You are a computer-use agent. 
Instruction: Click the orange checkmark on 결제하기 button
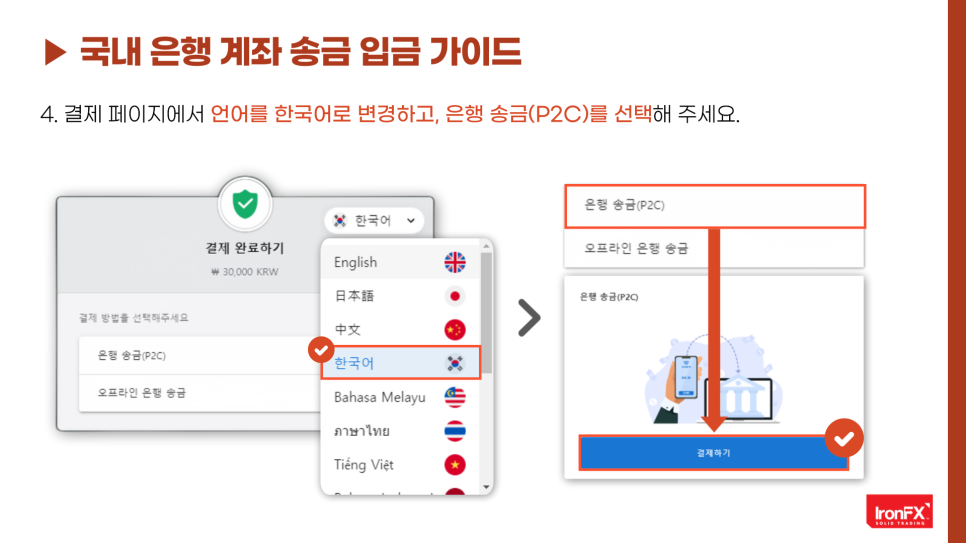click(844, 438)
